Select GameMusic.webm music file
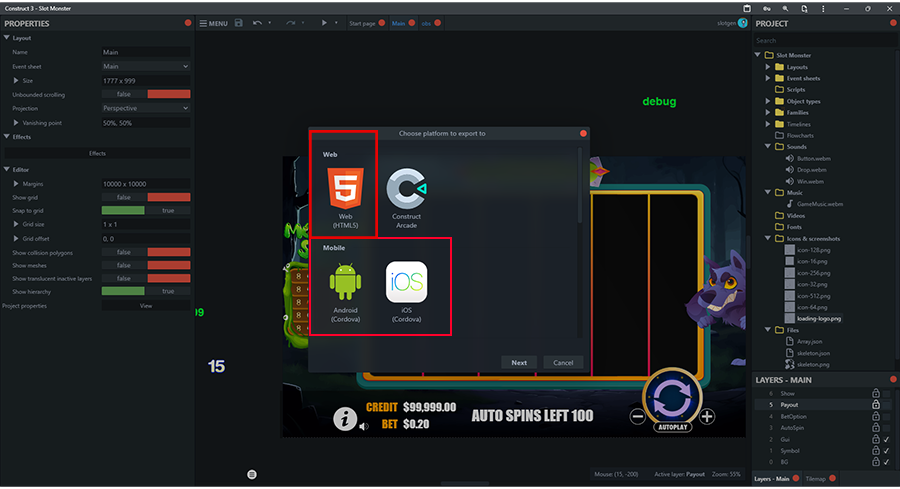Viewport: 900px width, 489px height. click(820, 204)
